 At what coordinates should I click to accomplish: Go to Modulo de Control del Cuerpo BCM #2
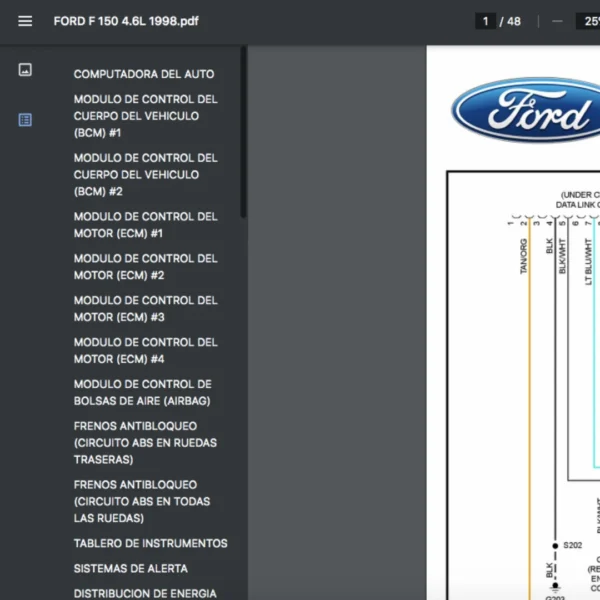point(145,174)
